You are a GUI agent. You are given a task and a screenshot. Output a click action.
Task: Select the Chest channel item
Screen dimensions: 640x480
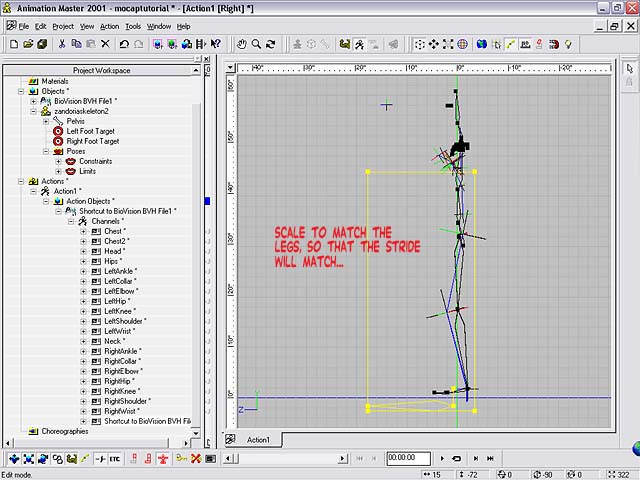(x=115, y=231)
